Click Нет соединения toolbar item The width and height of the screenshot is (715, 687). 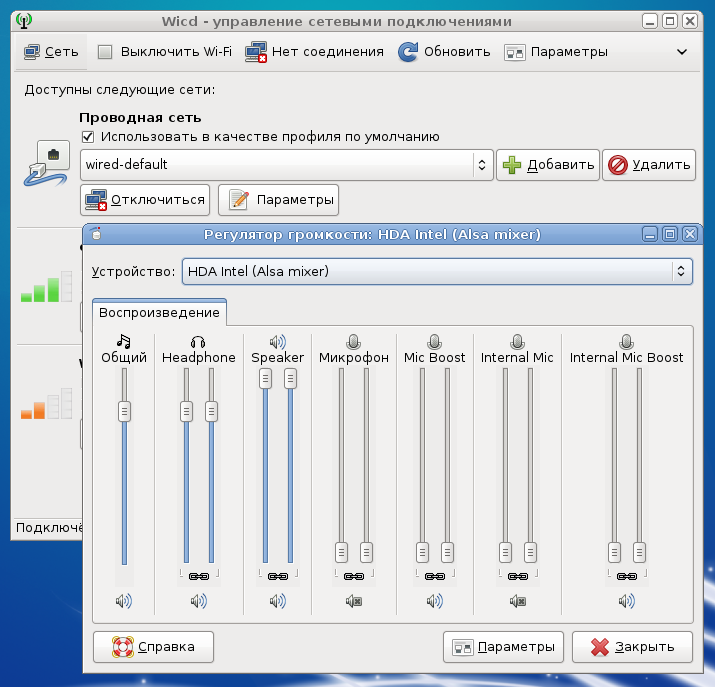tap(314, 52)
